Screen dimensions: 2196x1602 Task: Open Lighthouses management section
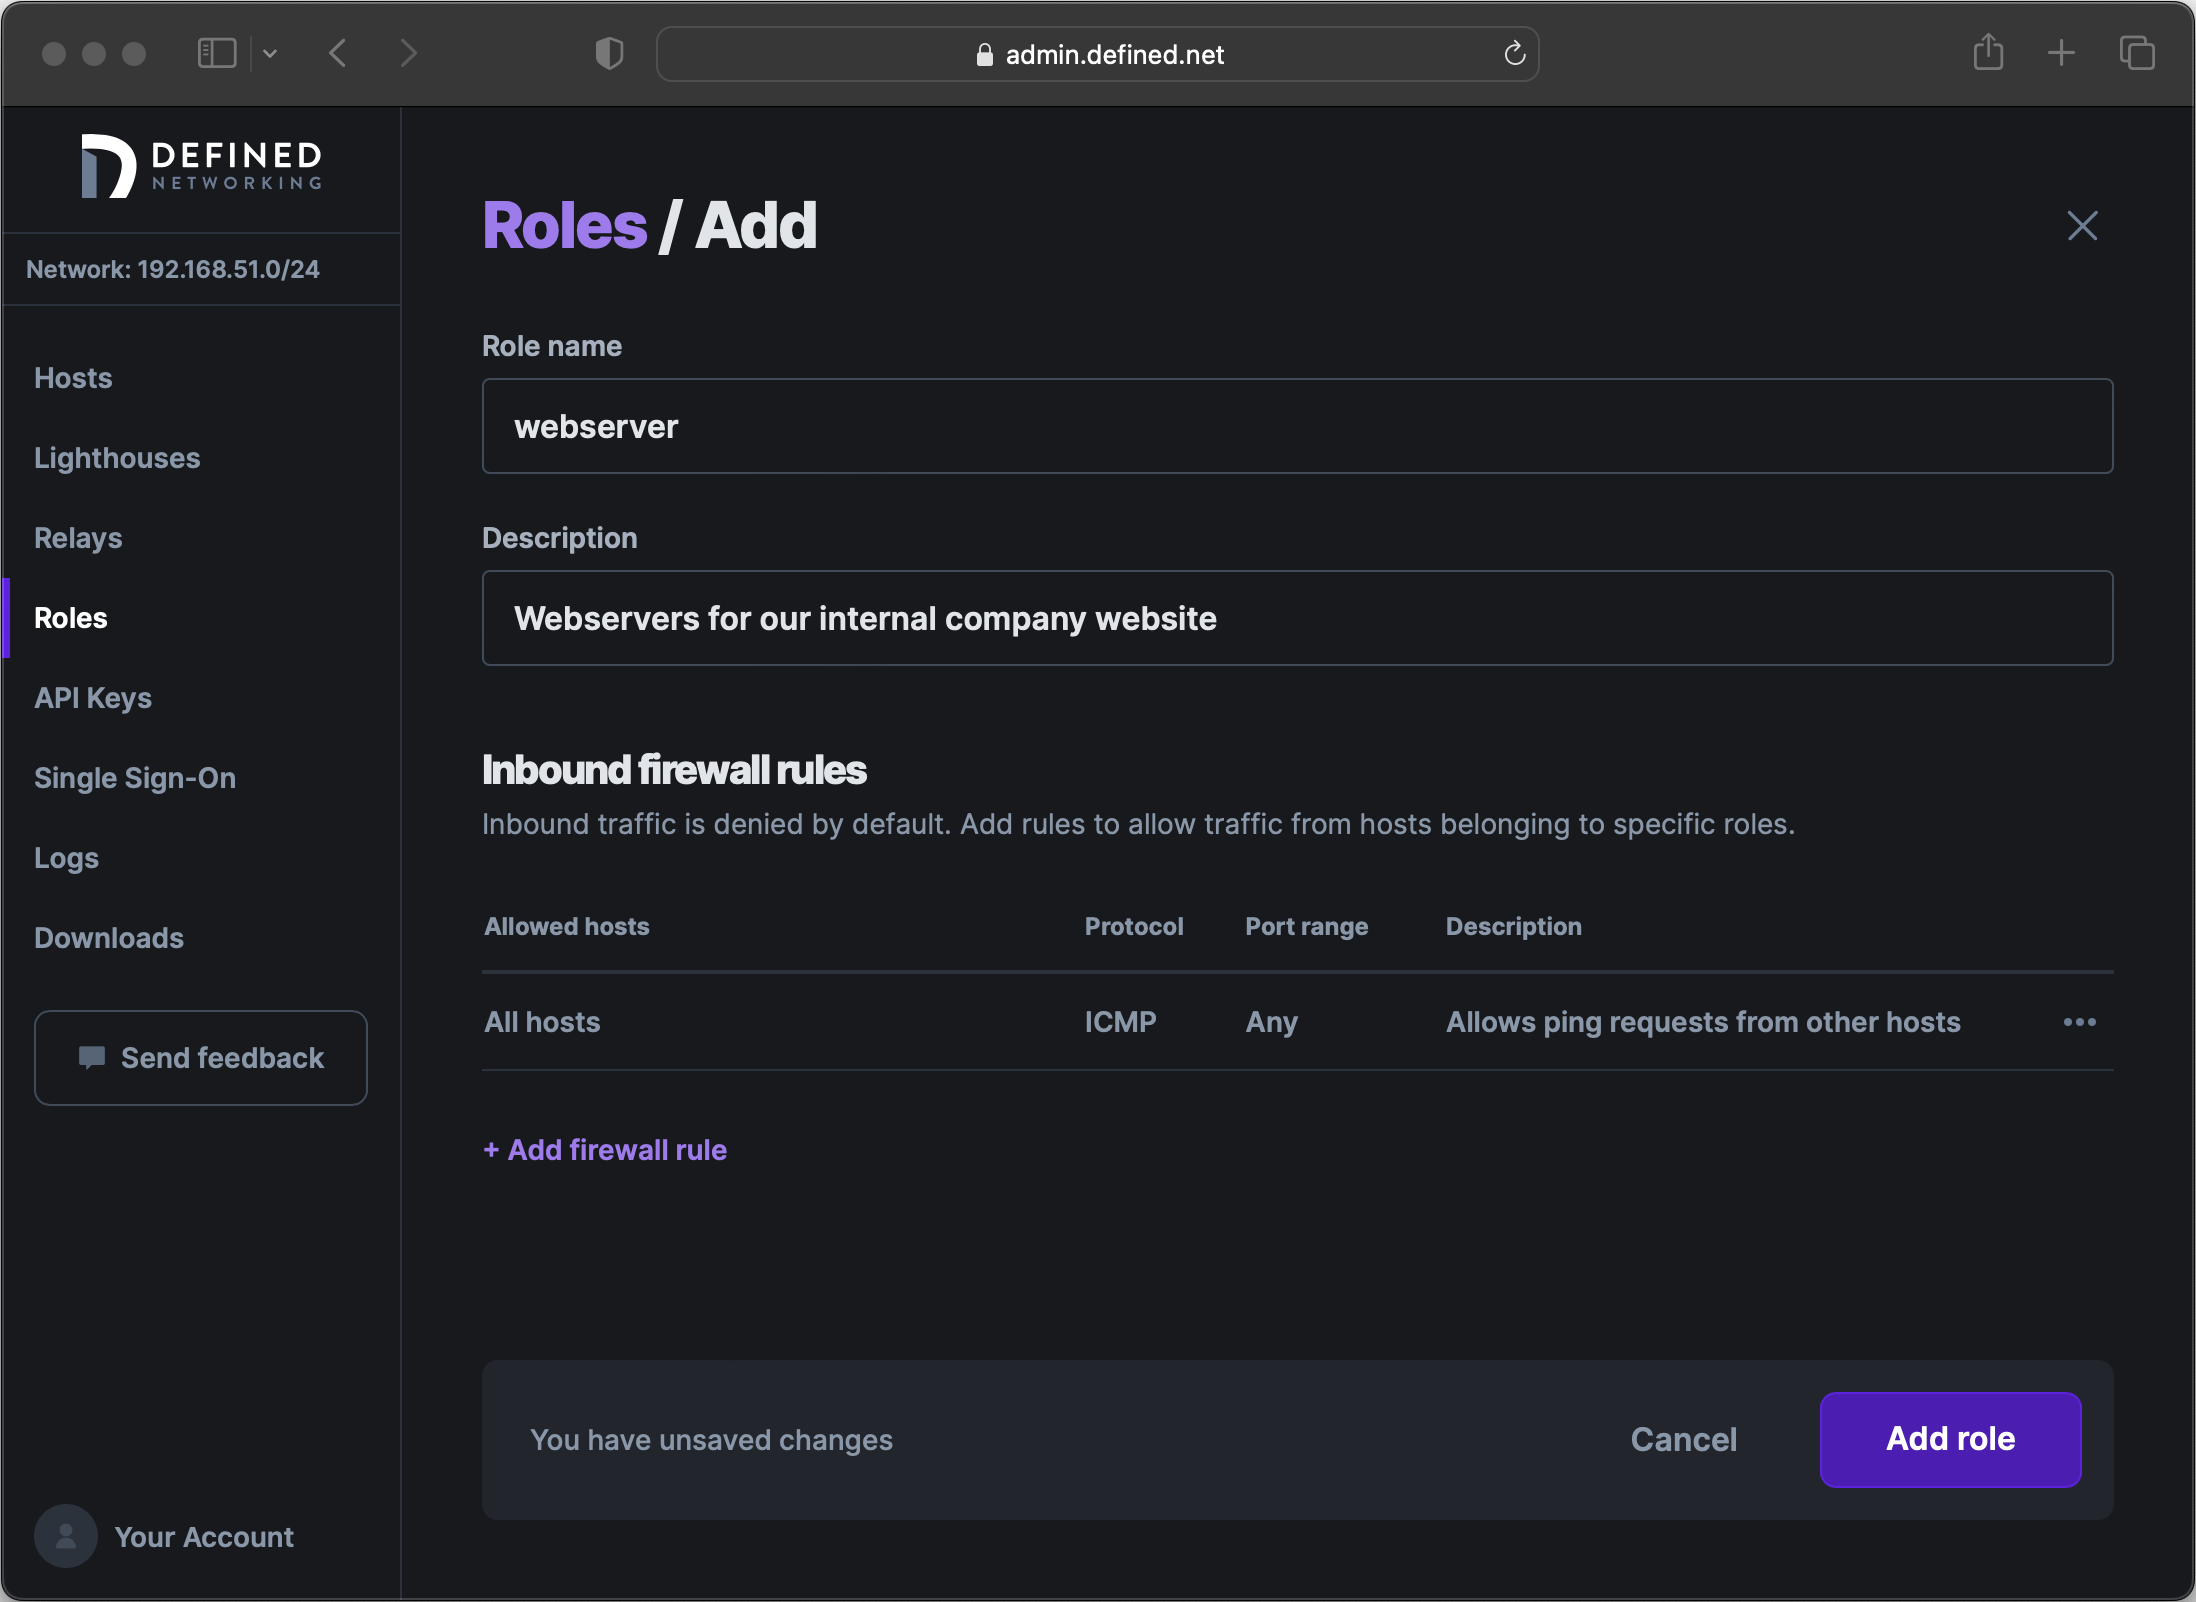pyautogui.click(x=116, y=457)
